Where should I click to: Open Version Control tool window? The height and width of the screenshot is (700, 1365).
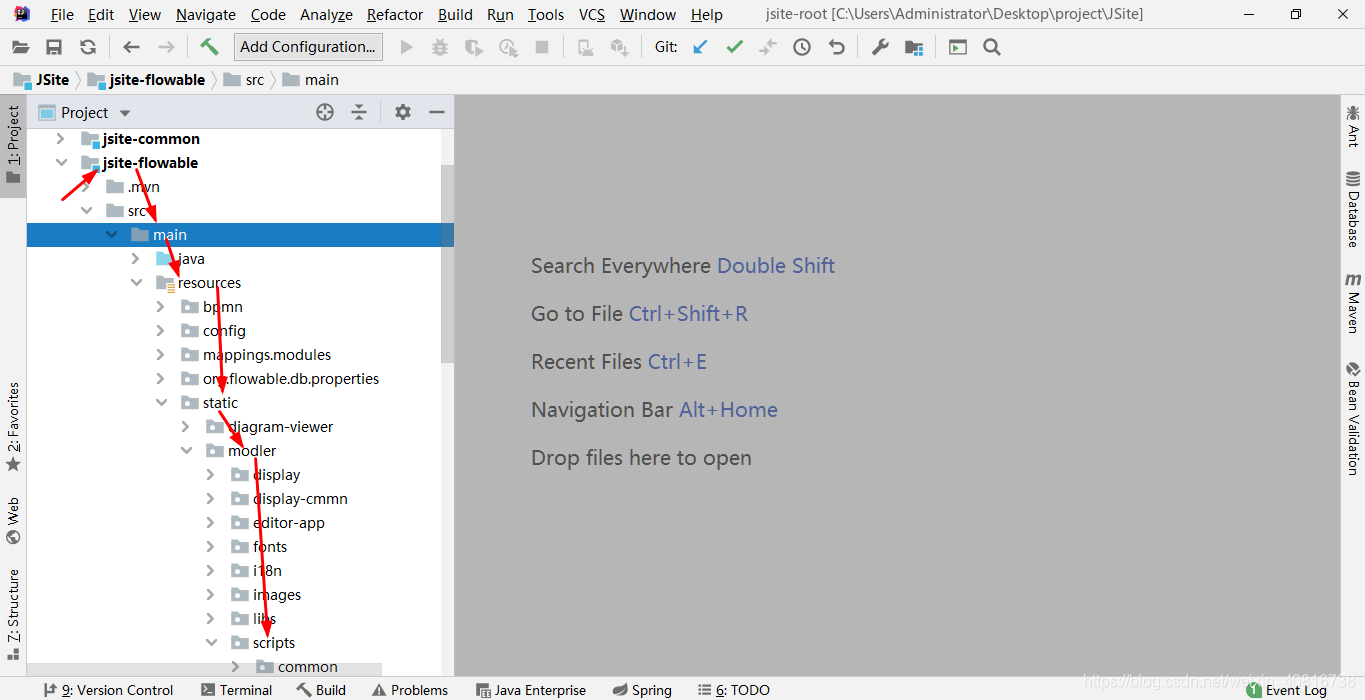pyautogui.click(x=109, y=690)
